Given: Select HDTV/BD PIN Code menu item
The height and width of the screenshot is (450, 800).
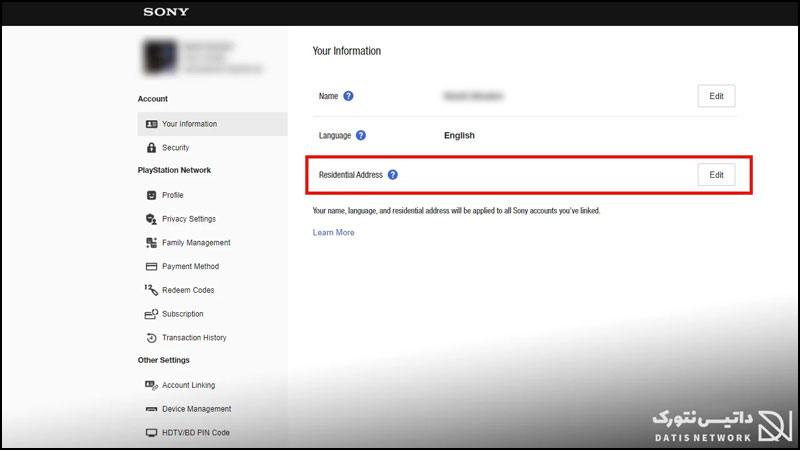Looking at the screenshot, I should [195, 433].
